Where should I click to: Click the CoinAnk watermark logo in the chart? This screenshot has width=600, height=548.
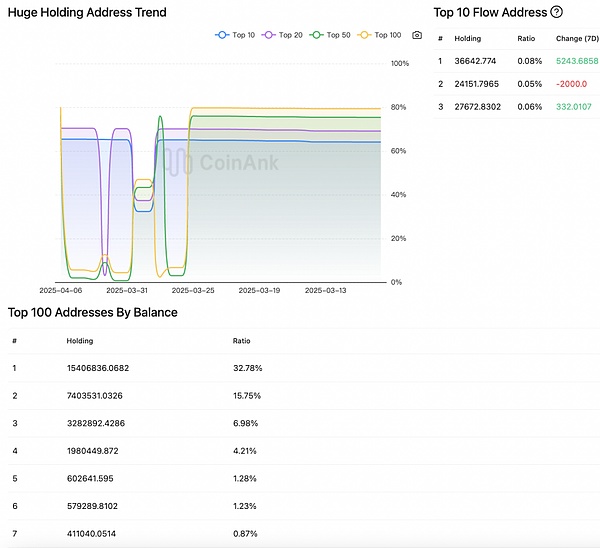(x=222, y=163)
